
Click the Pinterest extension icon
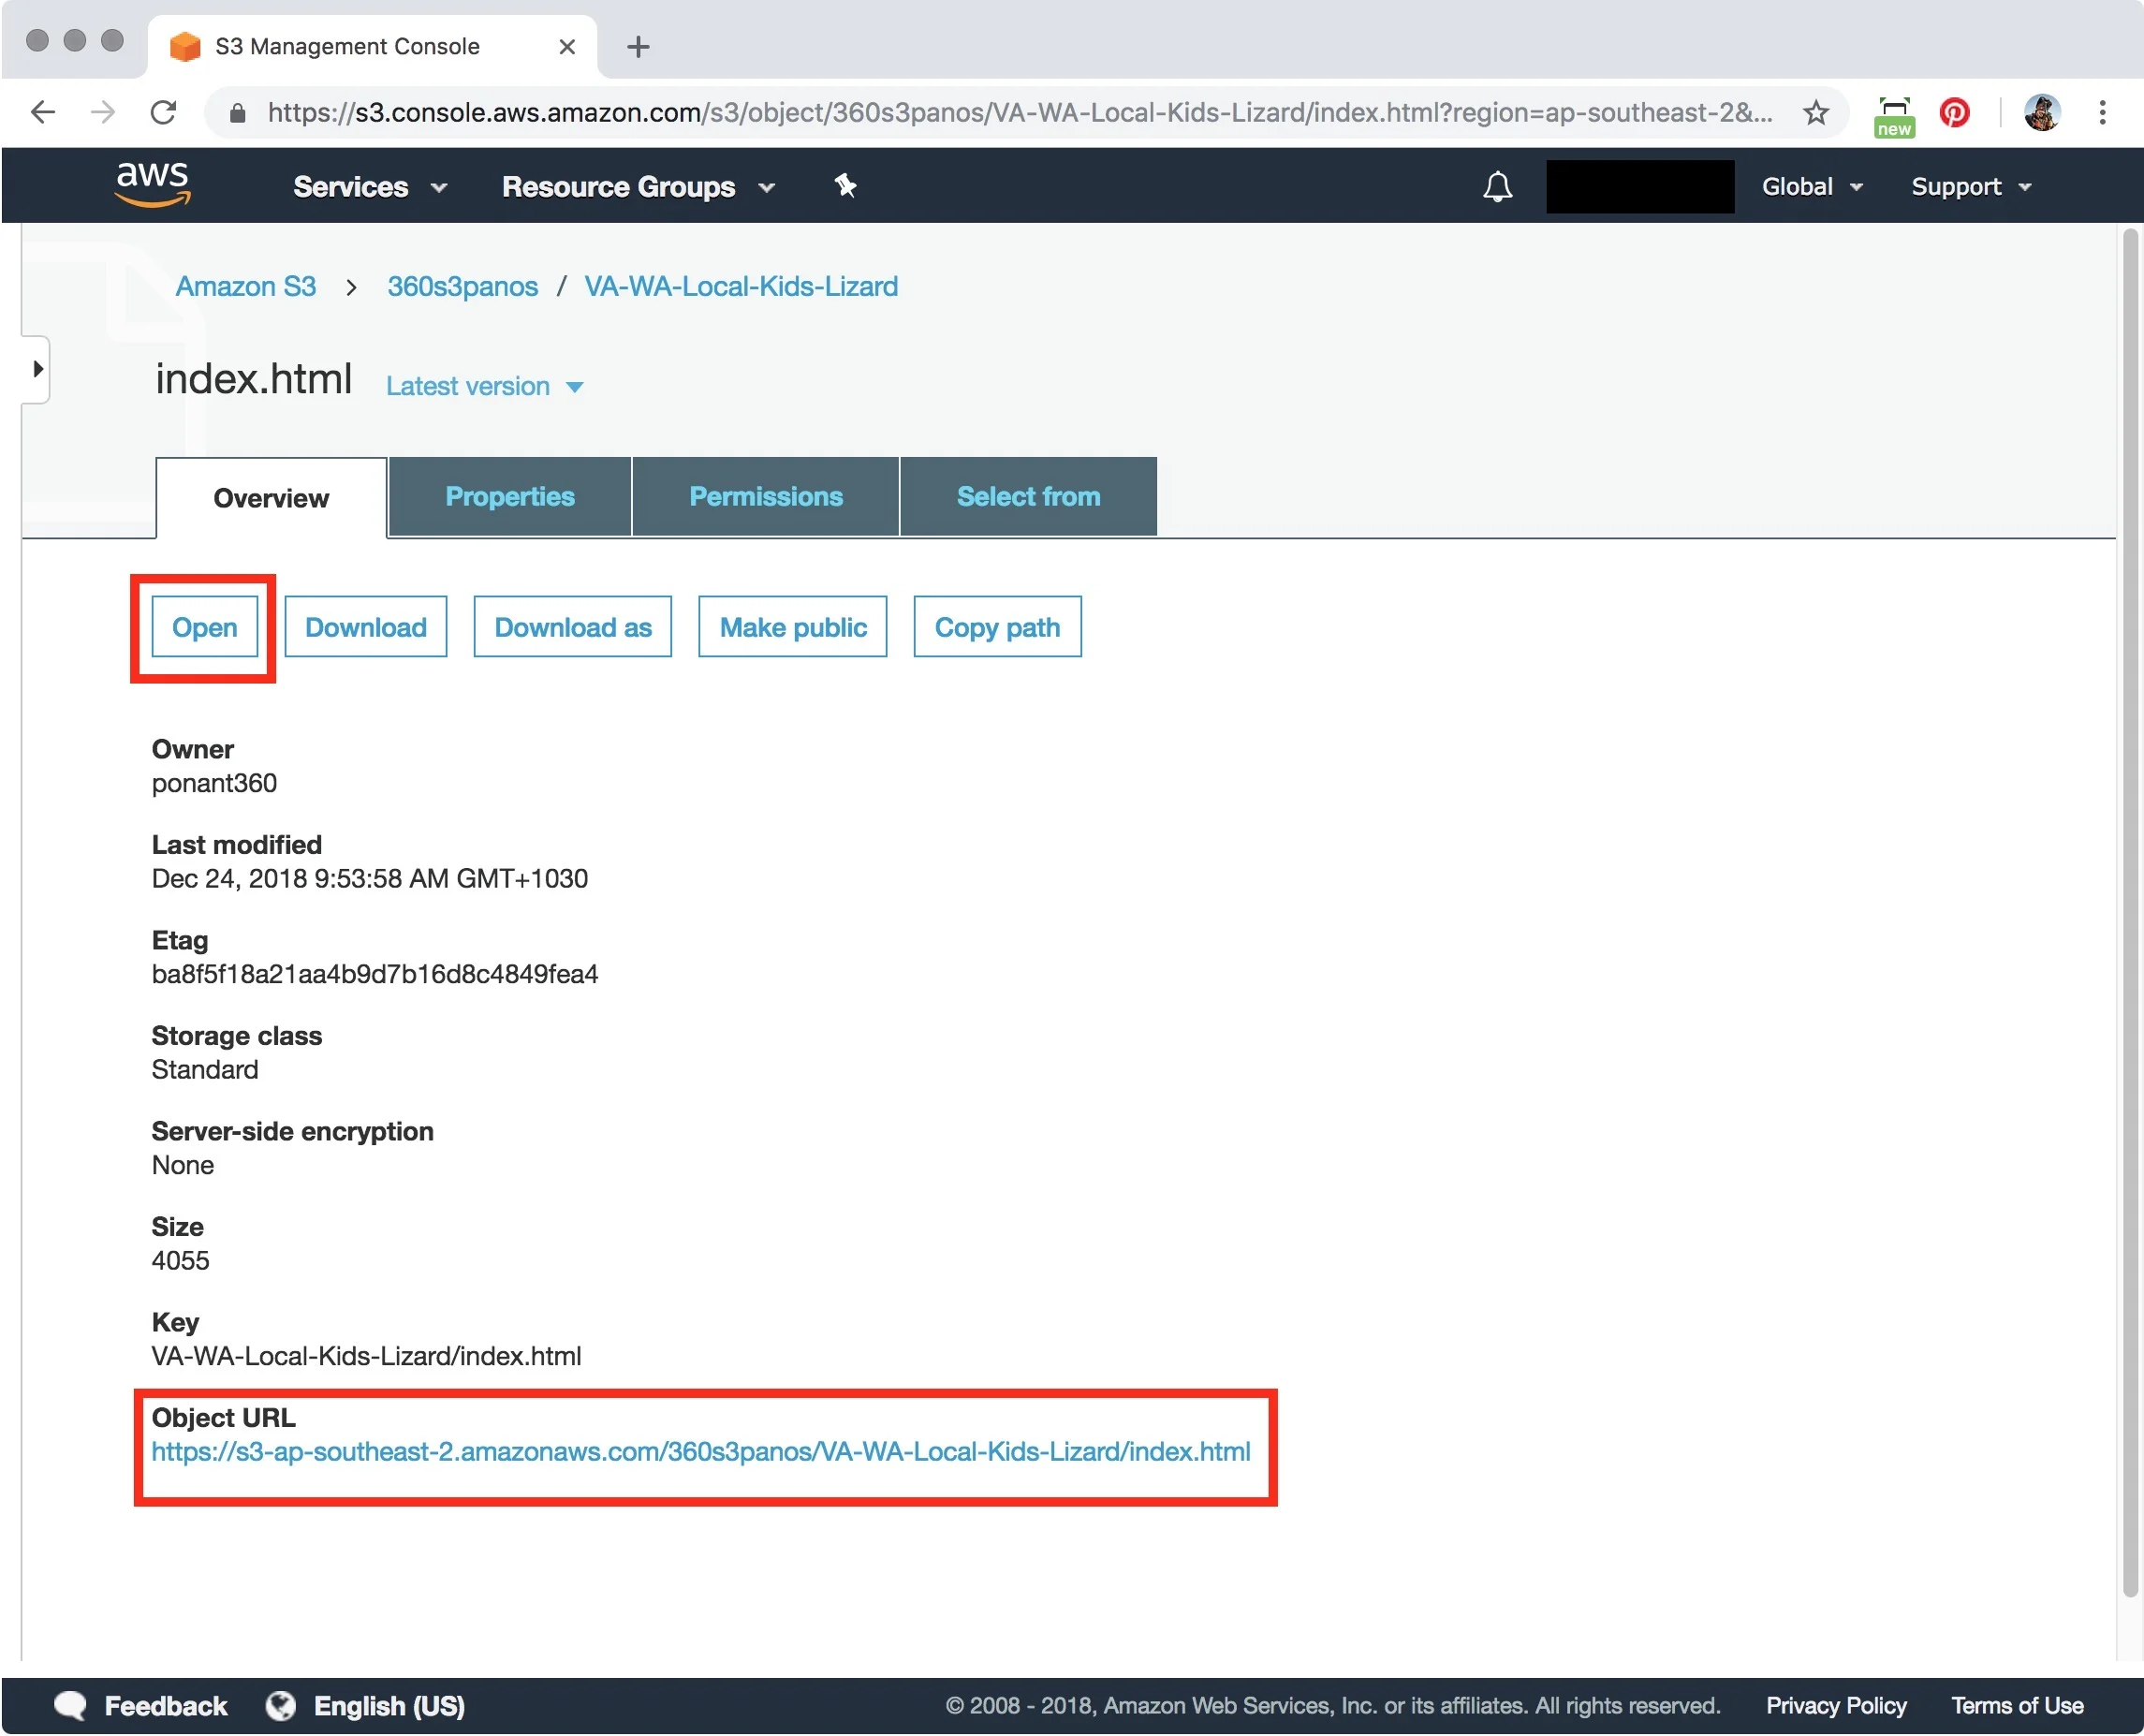[x=1954, y=112]
